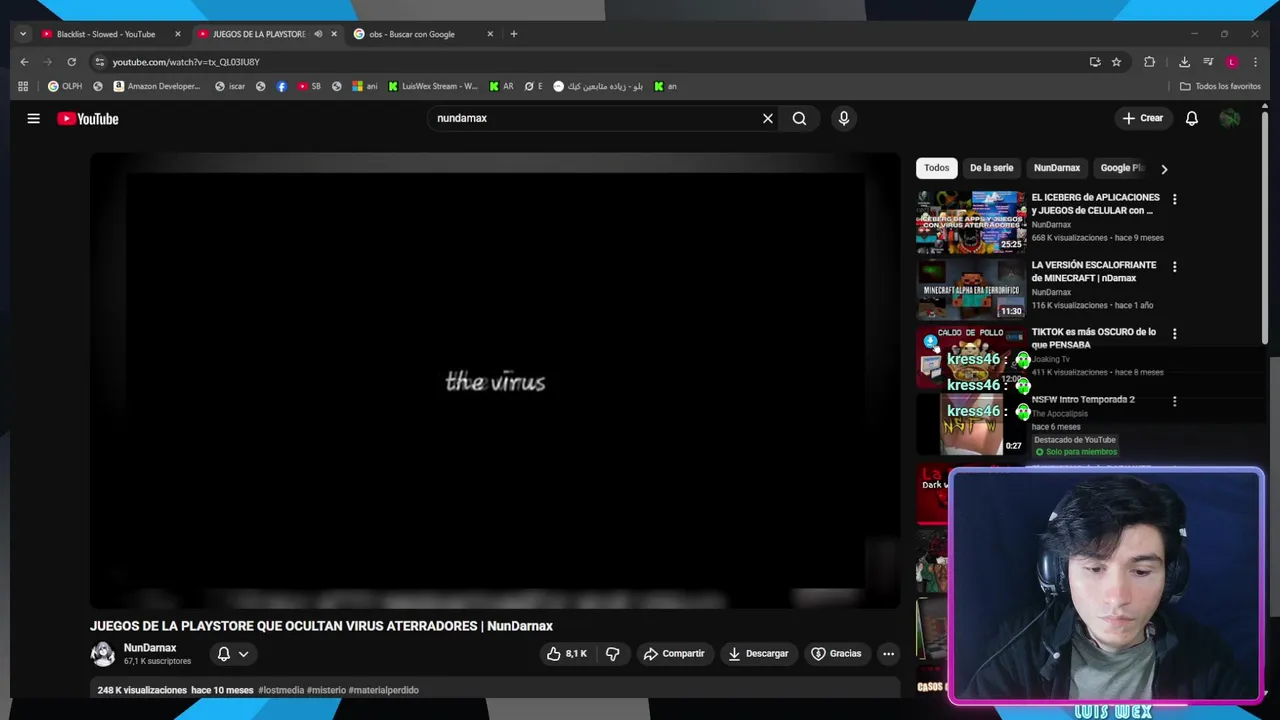The width and height of the screenshot is (1280, 720).
Task: Open LA VERSIÓN ESCALOFRIANTE de MINECRAFT thumbnail
Action: (970, 289)
